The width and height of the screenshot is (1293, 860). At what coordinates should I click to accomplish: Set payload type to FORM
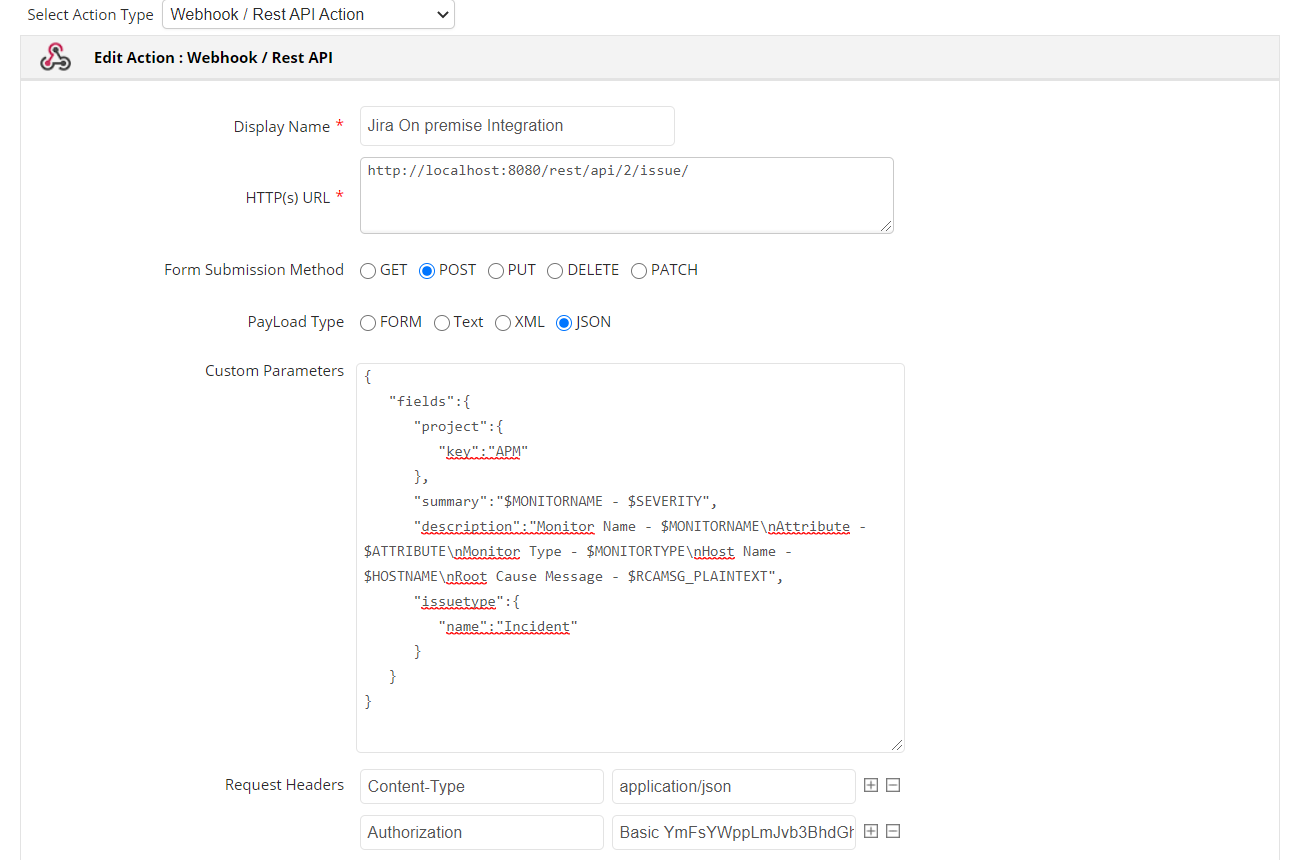(x=369, y=323)
